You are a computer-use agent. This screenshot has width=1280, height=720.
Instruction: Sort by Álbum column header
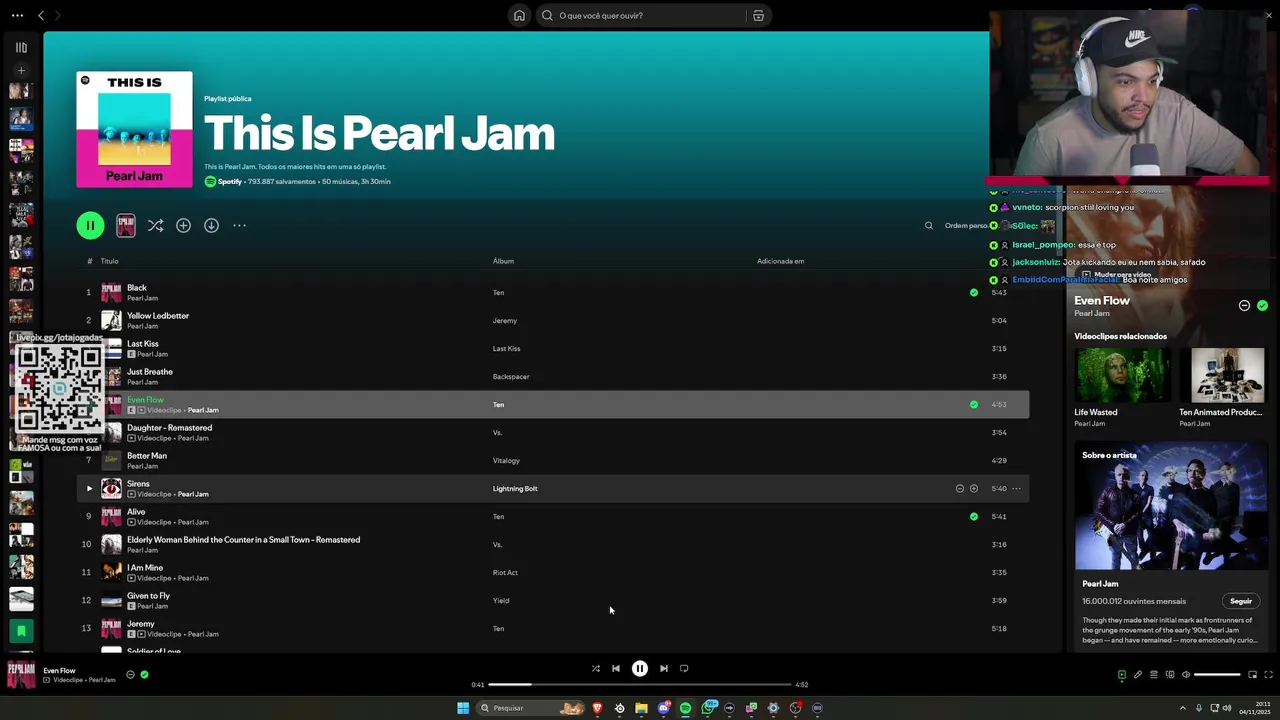pos(503,261)
